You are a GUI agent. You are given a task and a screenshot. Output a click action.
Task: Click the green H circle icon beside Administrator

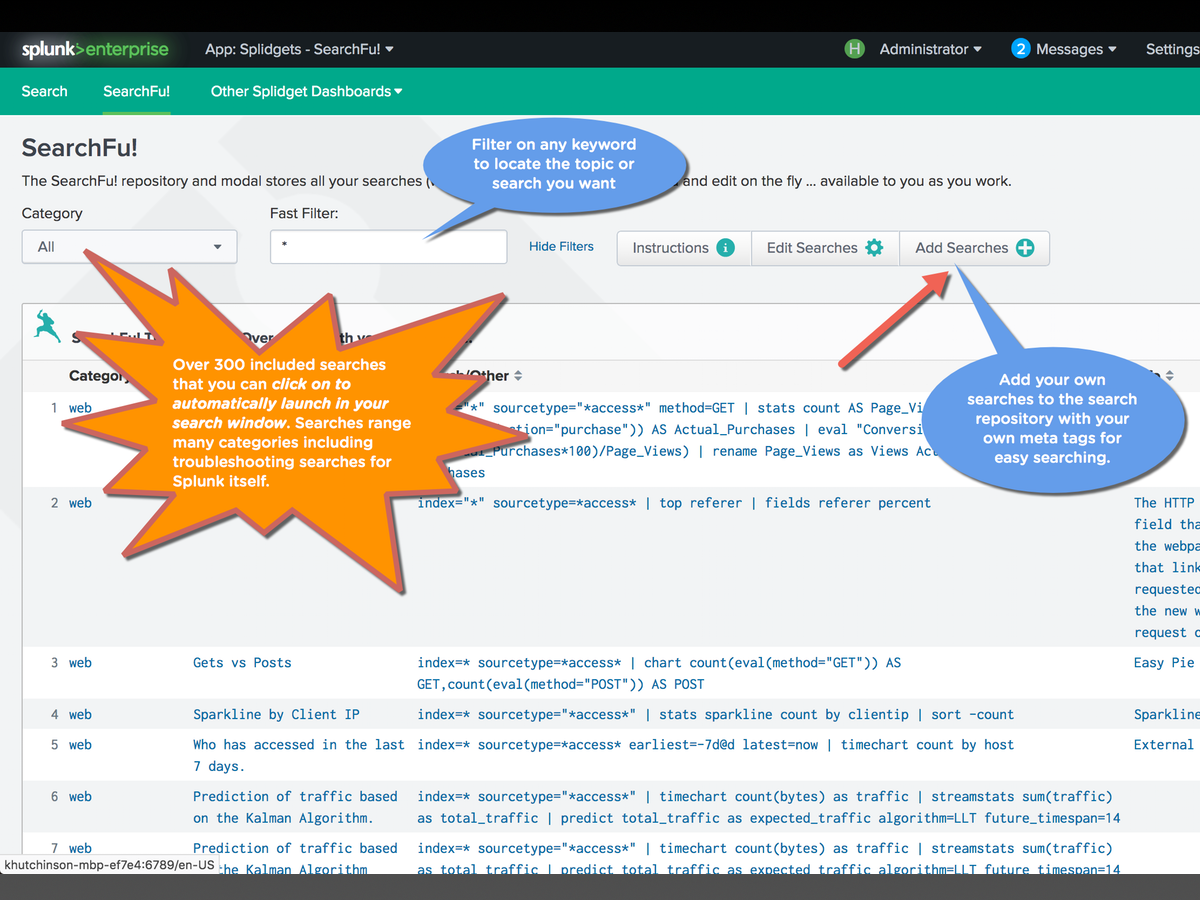pyautogui.click(x=854, y=49)
